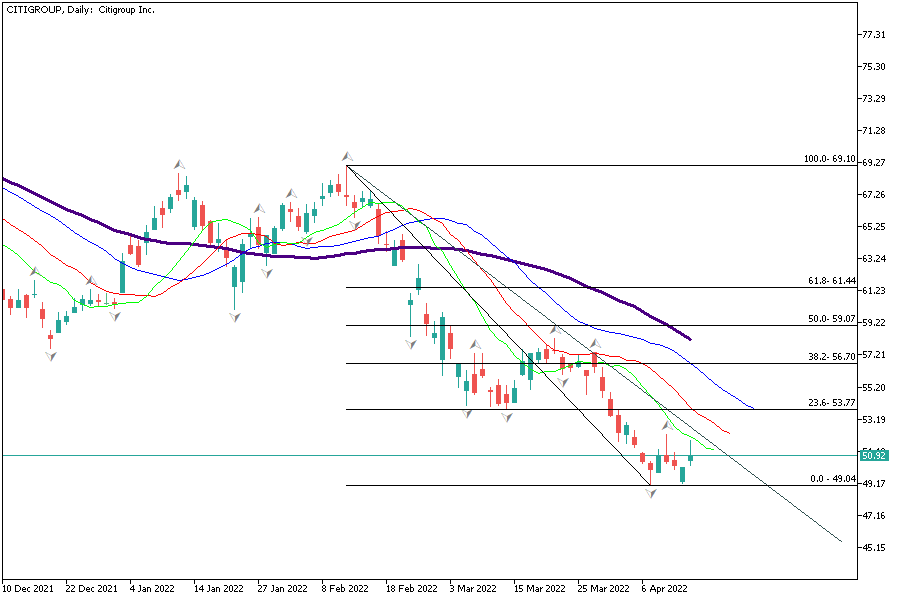Select the right end of the red moving average line
This screenshot has width=900, height=600.
(x=730, y=433)
